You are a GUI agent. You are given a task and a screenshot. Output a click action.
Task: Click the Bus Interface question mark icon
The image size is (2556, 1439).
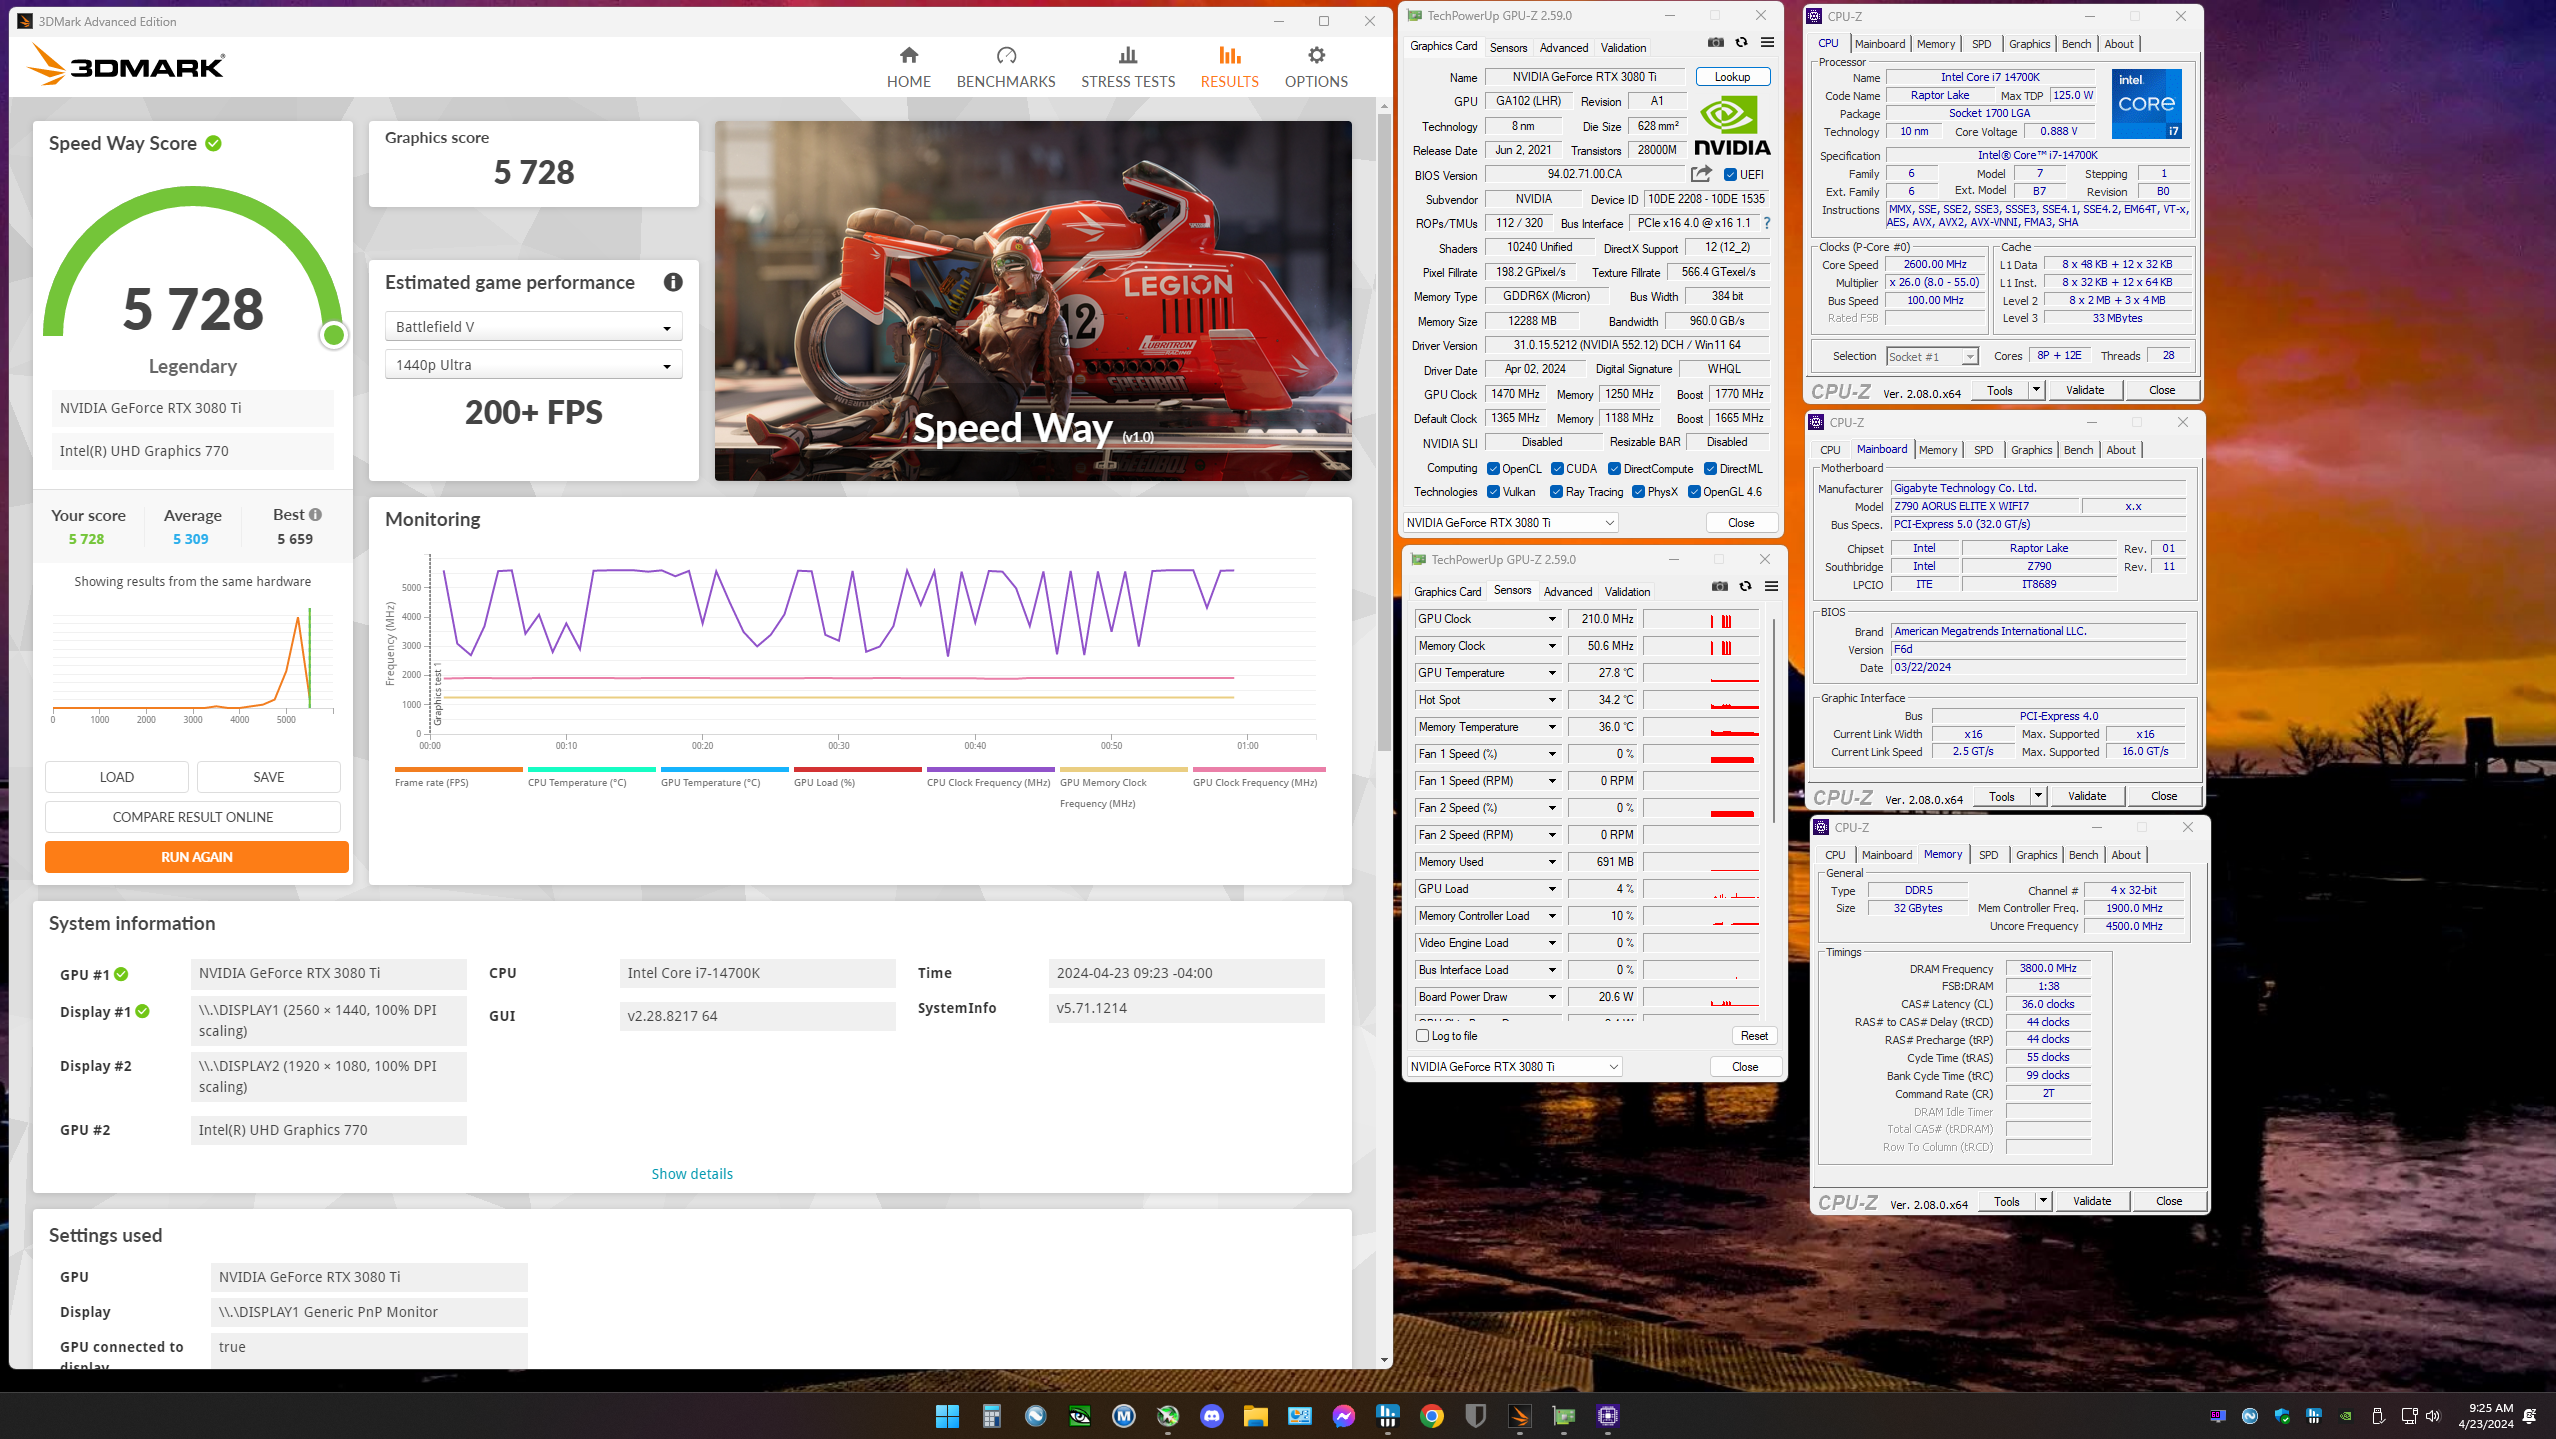point(1767,223)
